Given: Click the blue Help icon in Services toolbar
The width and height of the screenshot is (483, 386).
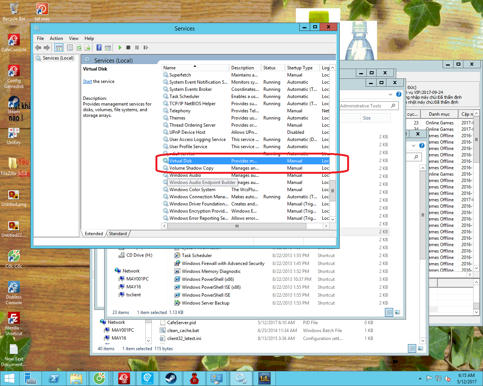Looking at the screenshot, I should point(99,48).
